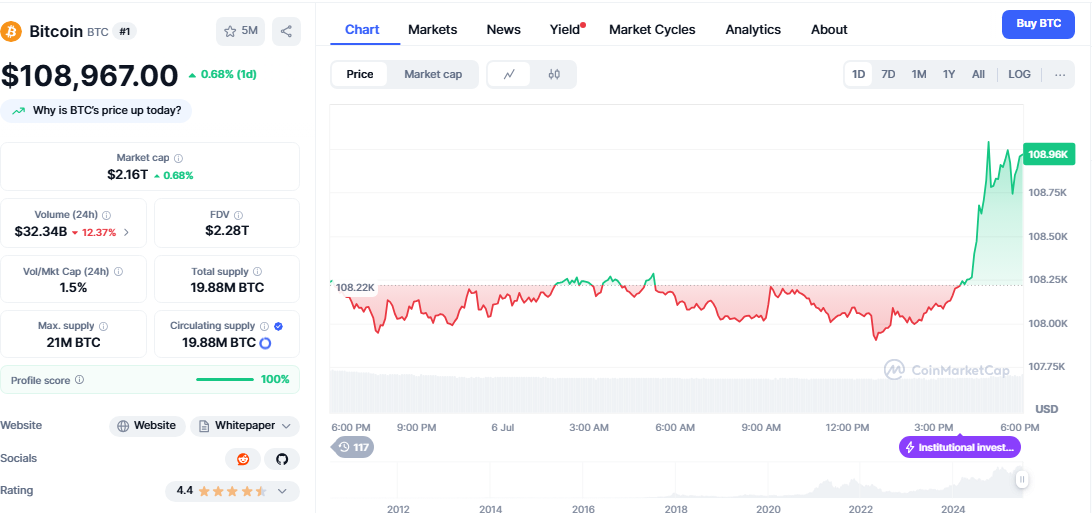Image resolution: width=1092 pixels, height=513 pixels.
Task: Click the Circulating supply info icon
Action: (264, 326)
